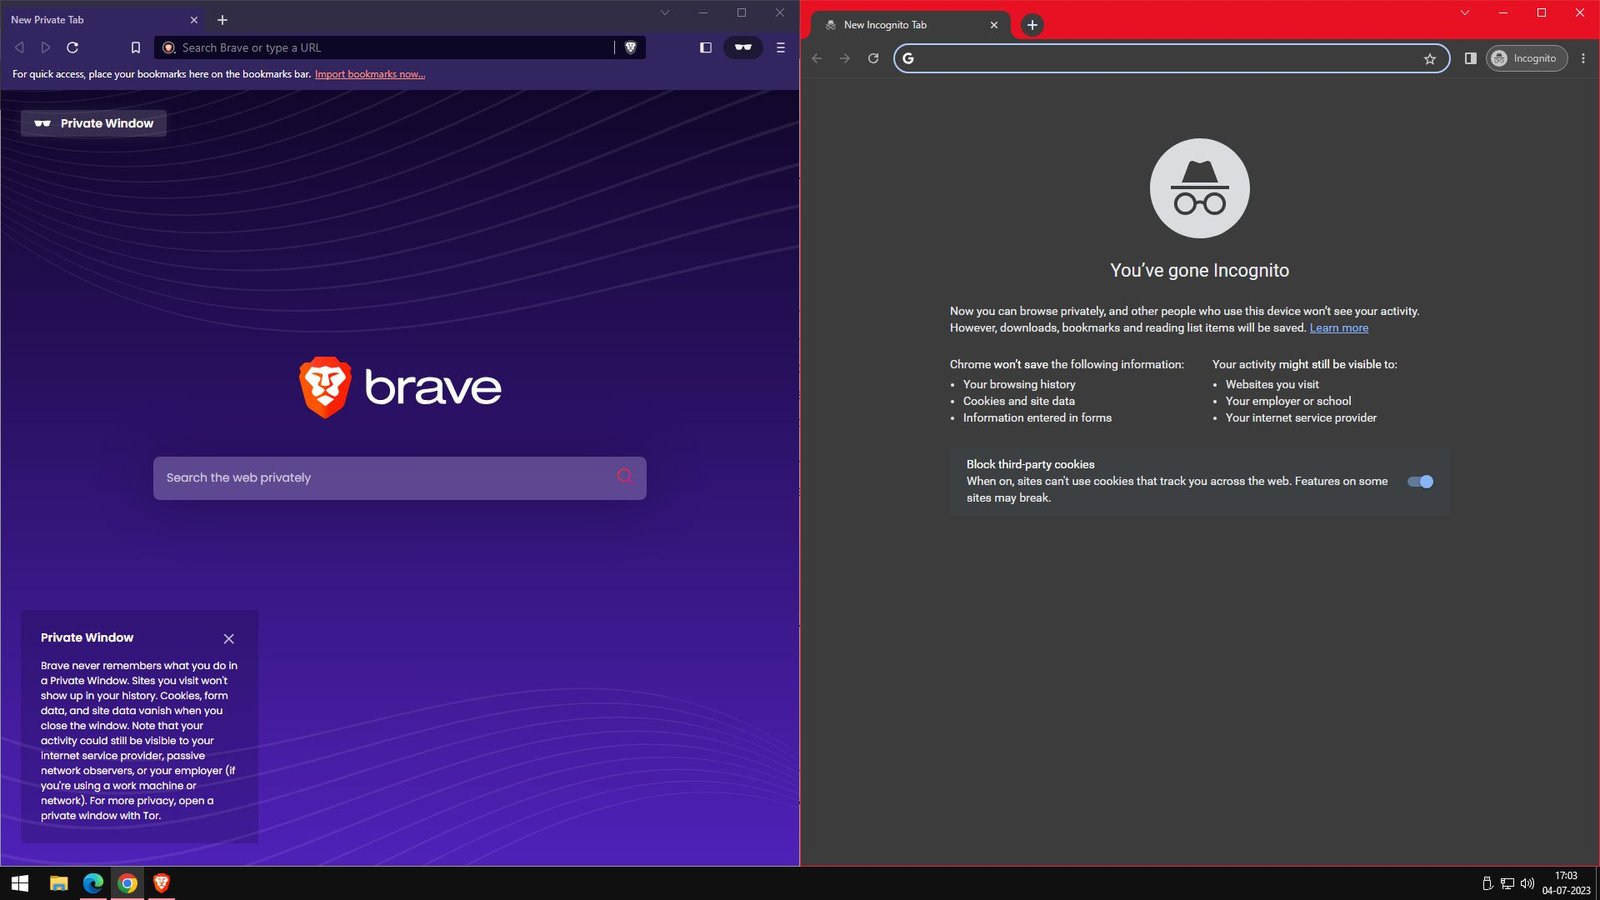
Task: Reload the Chrome incognito page
Action: coord(873,58)
